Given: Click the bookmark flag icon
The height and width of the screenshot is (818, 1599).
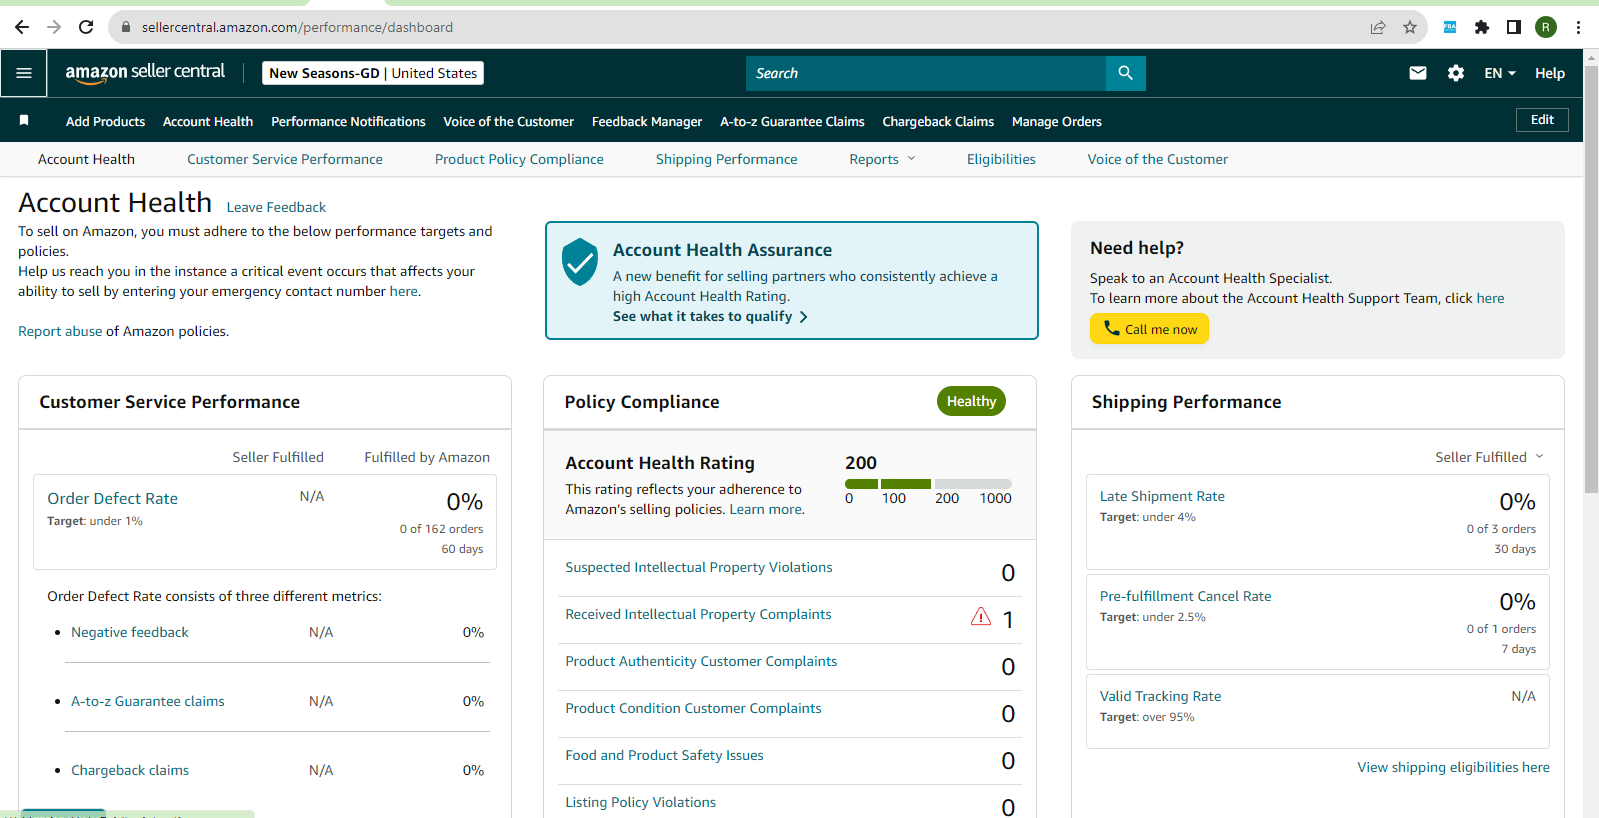Looking at the screenshot, I should pyautogui.click(x=24, y=121).
